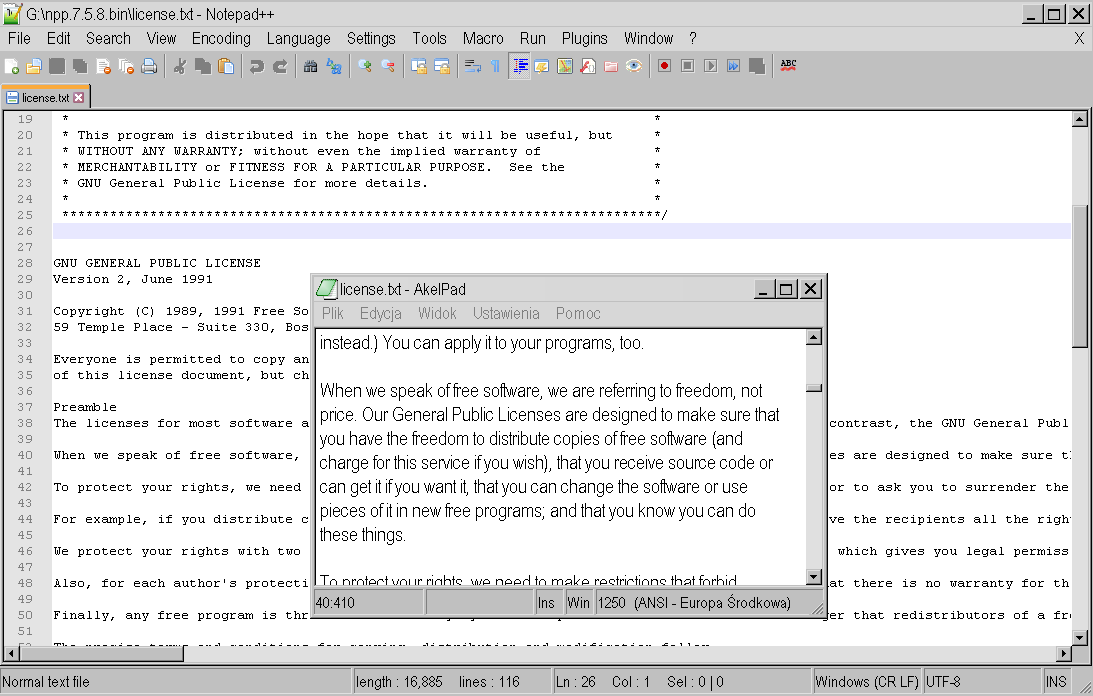Open the Settings menu
This screenshot has width=1093, height=696.
(x=371, y=38)
